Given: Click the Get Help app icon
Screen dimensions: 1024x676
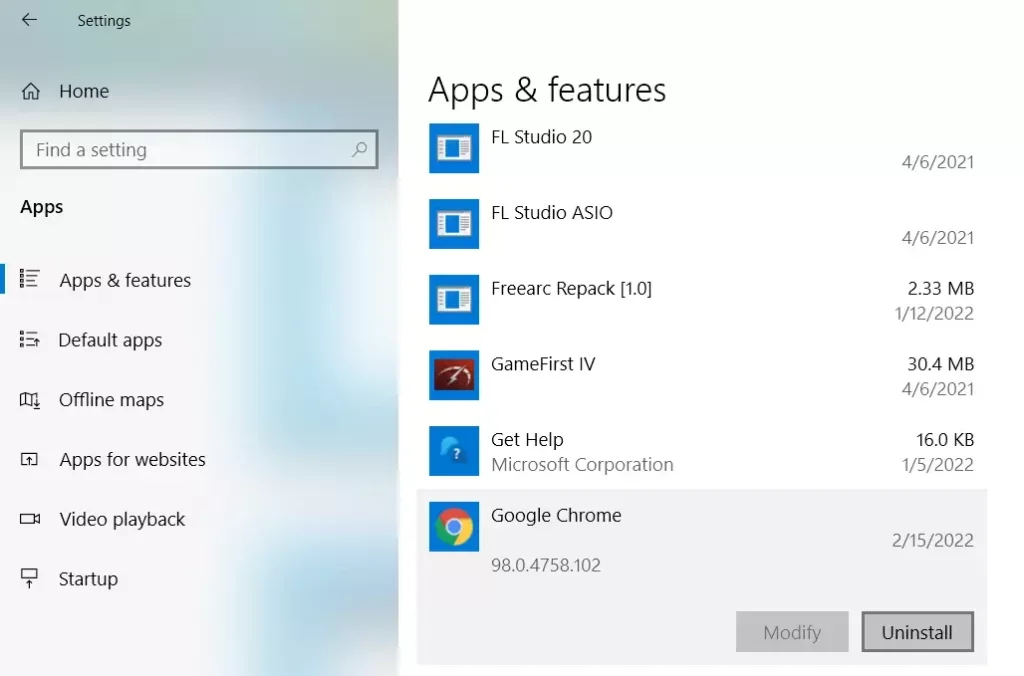Looking at the screenshot, I should pyautogui.click(x=454, y=451).
